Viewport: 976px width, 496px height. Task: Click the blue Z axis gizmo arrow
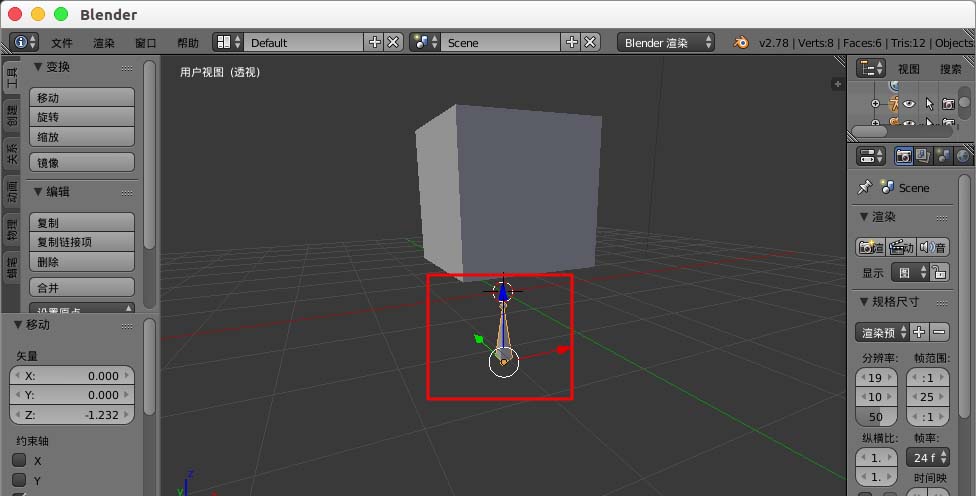click(502, 292)
